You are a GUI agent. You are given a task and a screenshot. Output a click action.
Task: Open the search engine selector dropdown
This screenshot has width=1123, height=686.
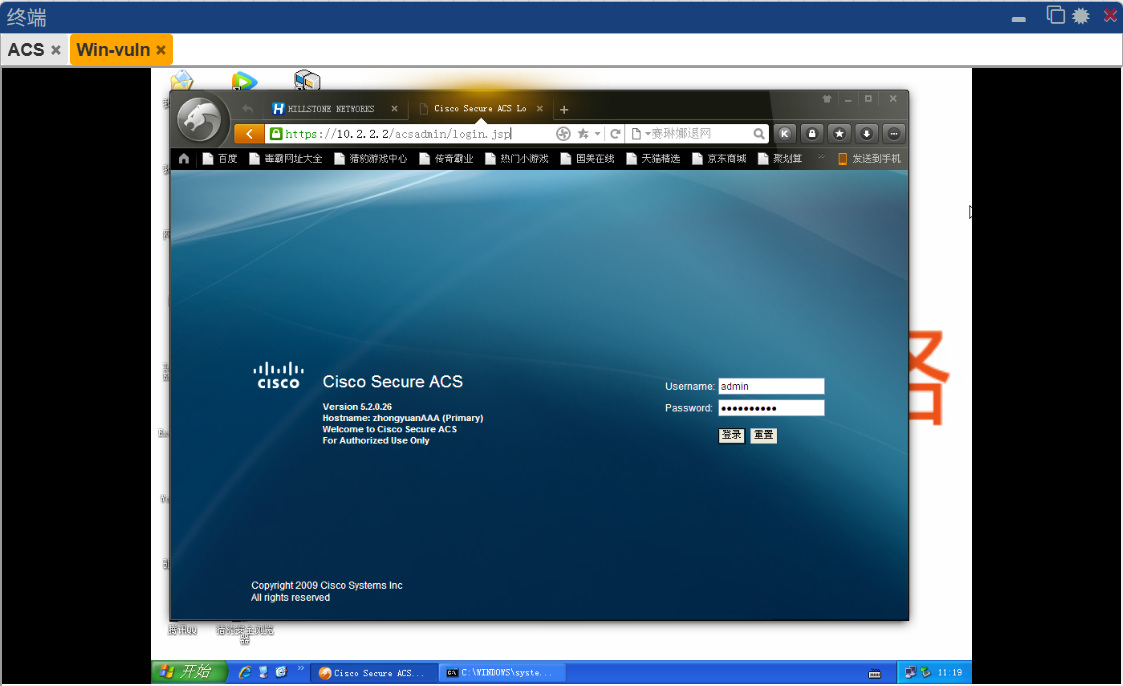(x=640, y=134)
